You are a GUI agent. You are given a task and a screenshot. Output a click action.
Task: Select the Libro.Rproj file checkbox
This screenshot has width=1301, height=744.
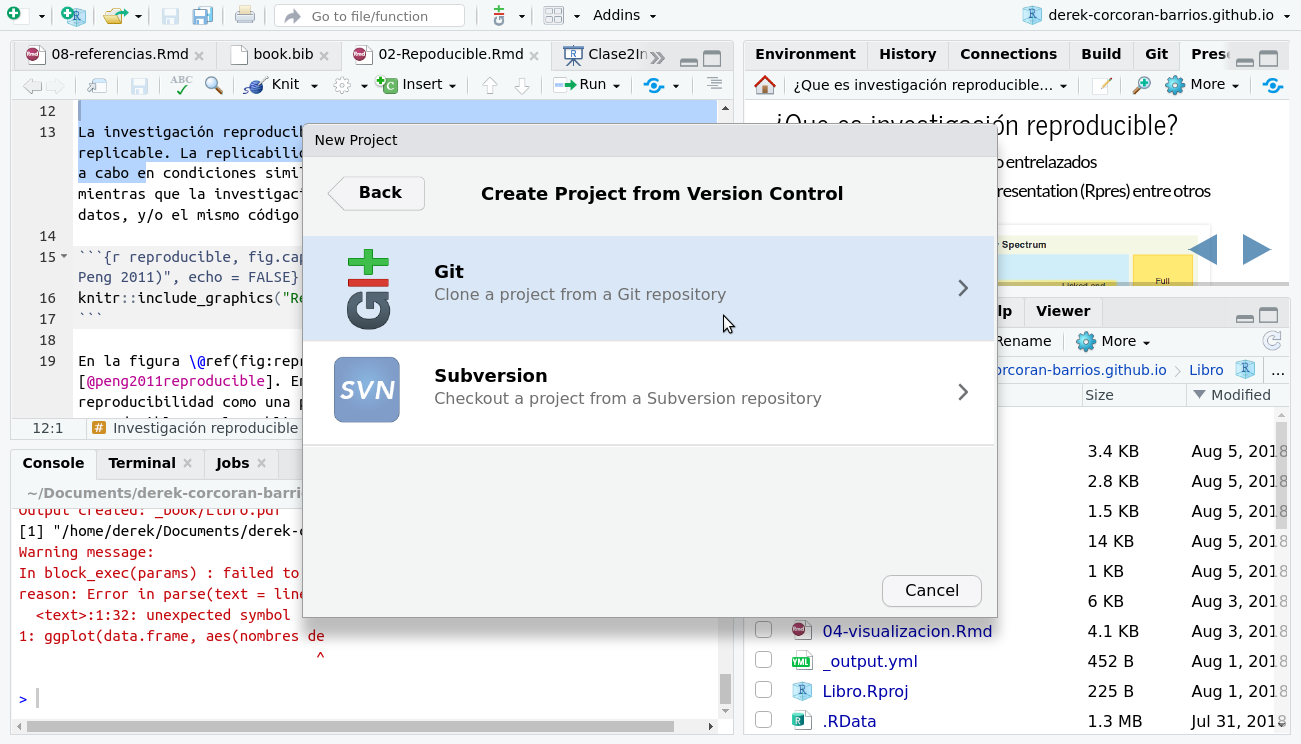(764, 691)
